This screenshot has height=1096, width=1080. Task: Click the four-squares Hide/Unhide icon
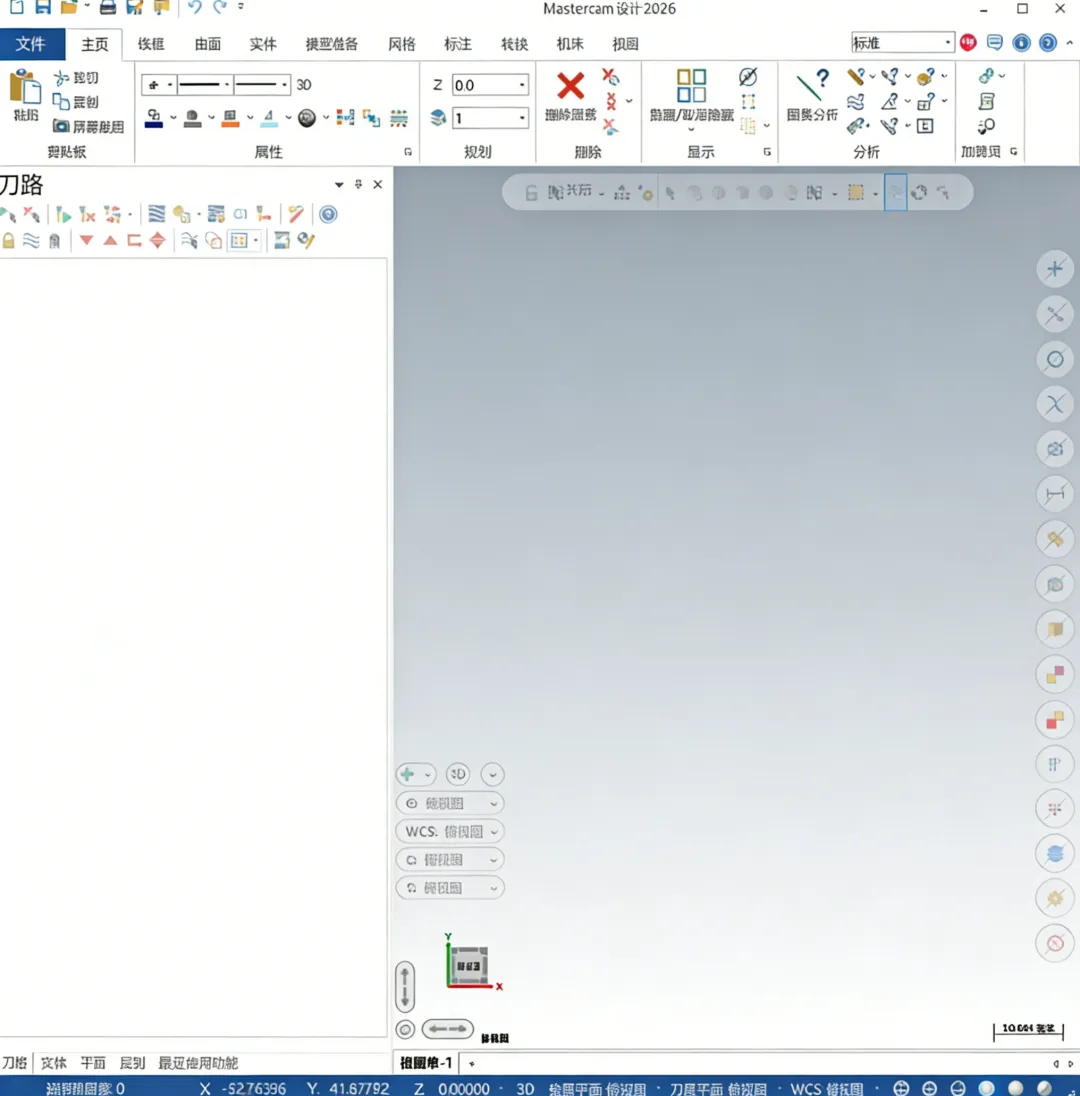point(691,85)
